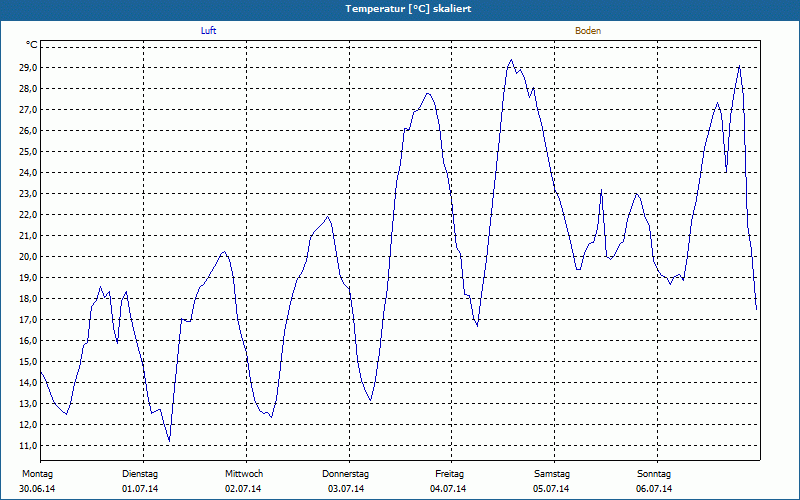Click the 28,0 y-axis value
This screenshot has width=800, height=500.
pos(29,89)
